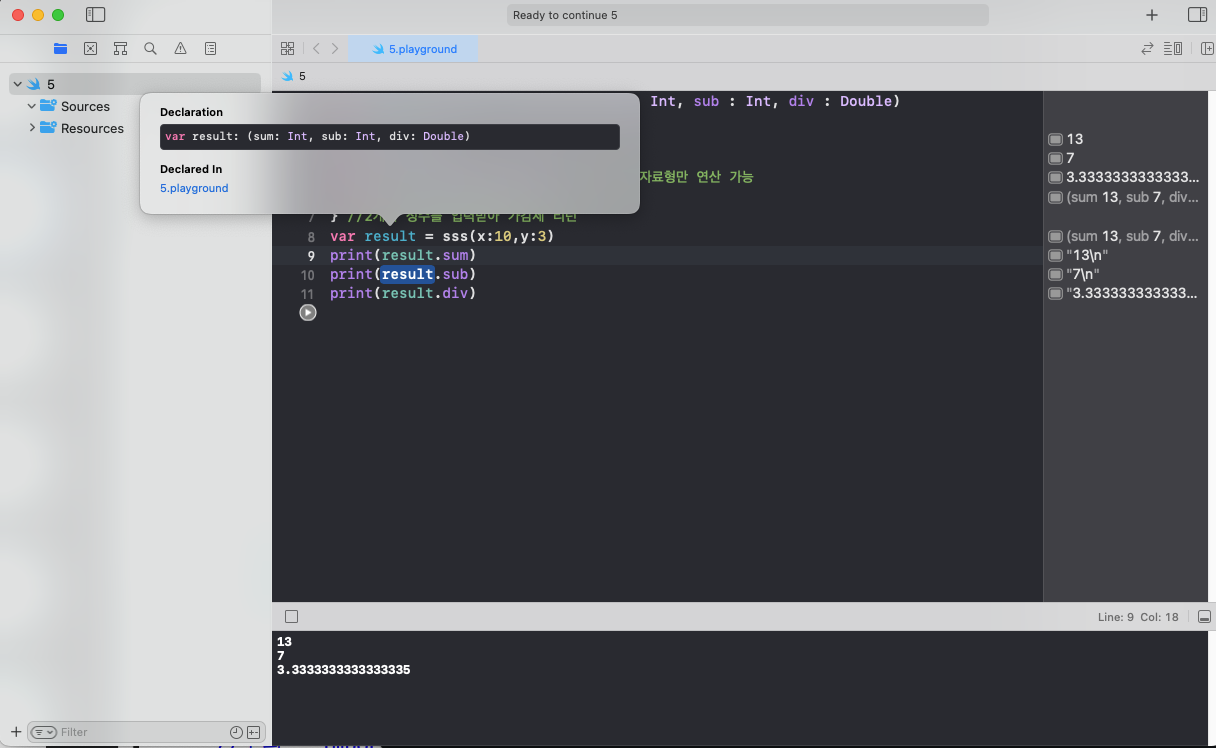Viewport: 1216px width, 748px height.
Task: Select the Sources folder in navigator
Action: (85, 106)
